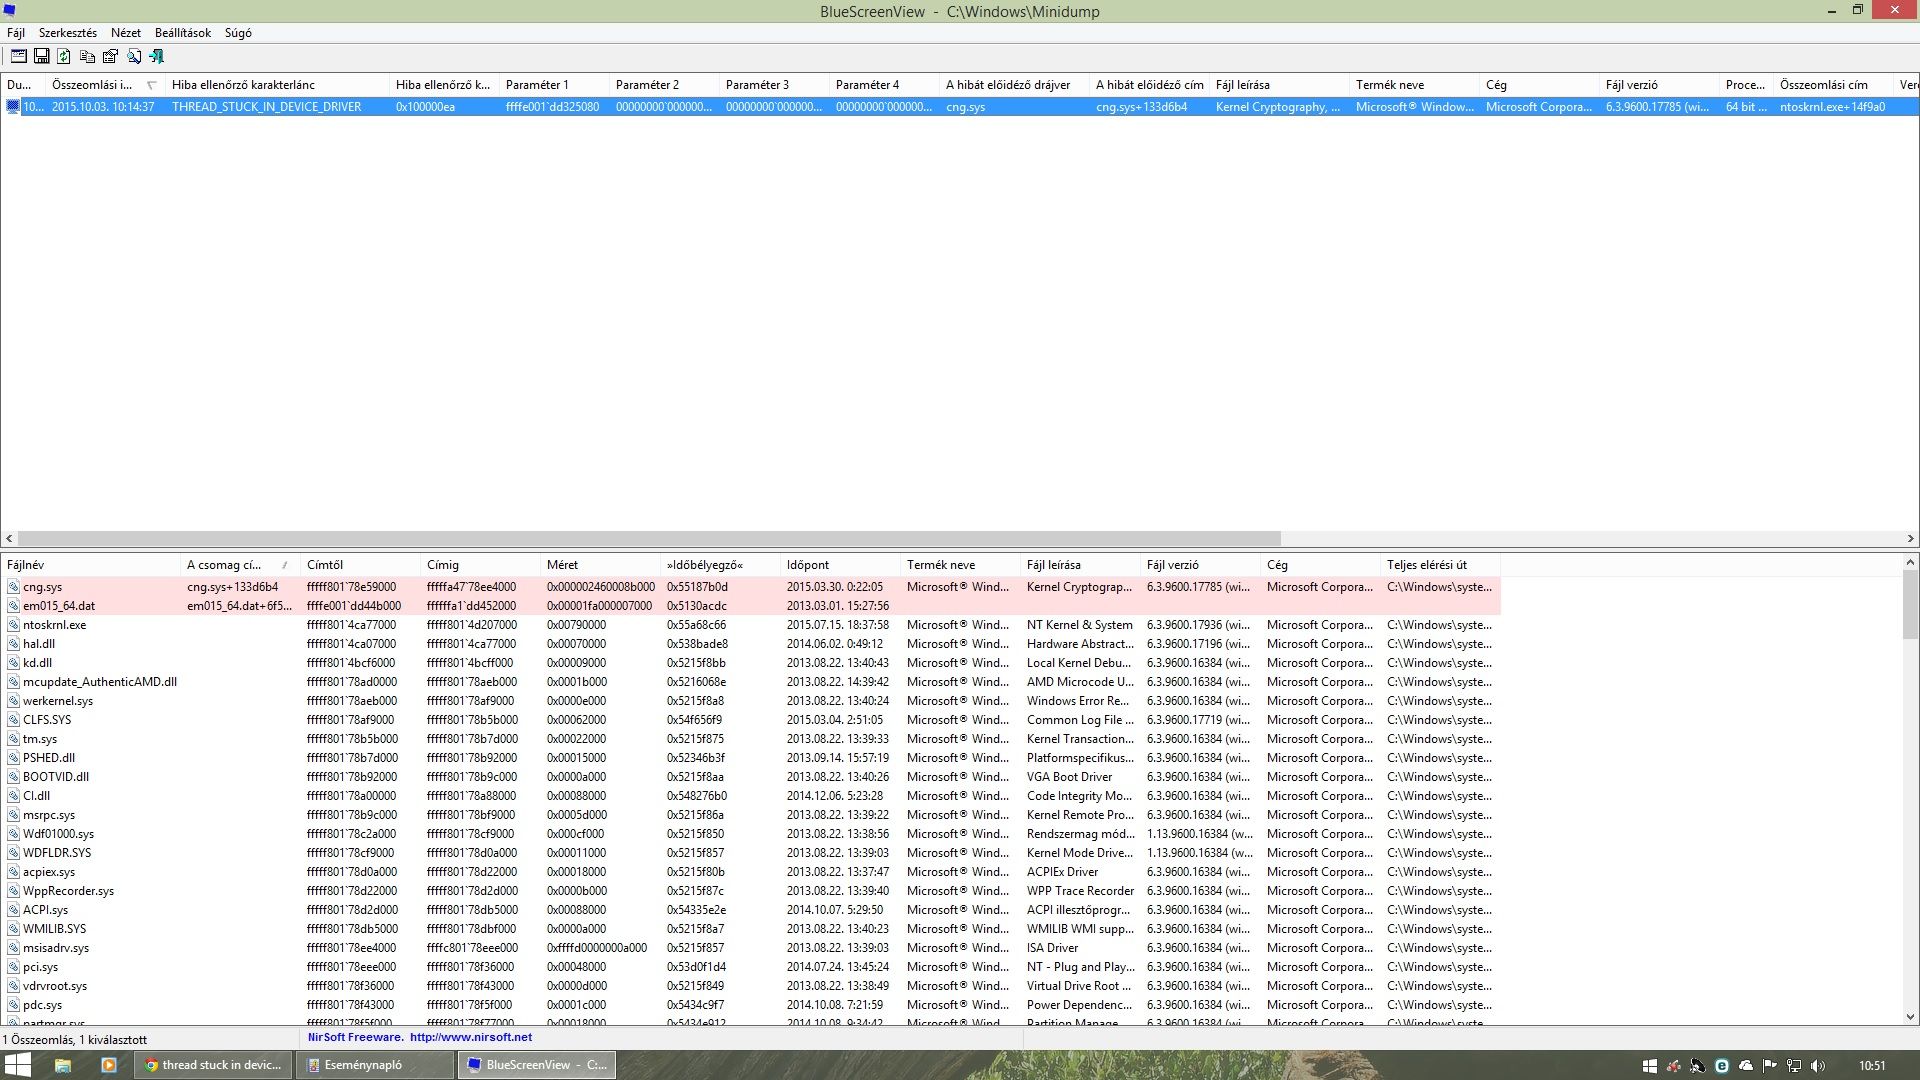Click the upper pane scroll right arrow

point(1910,538)
